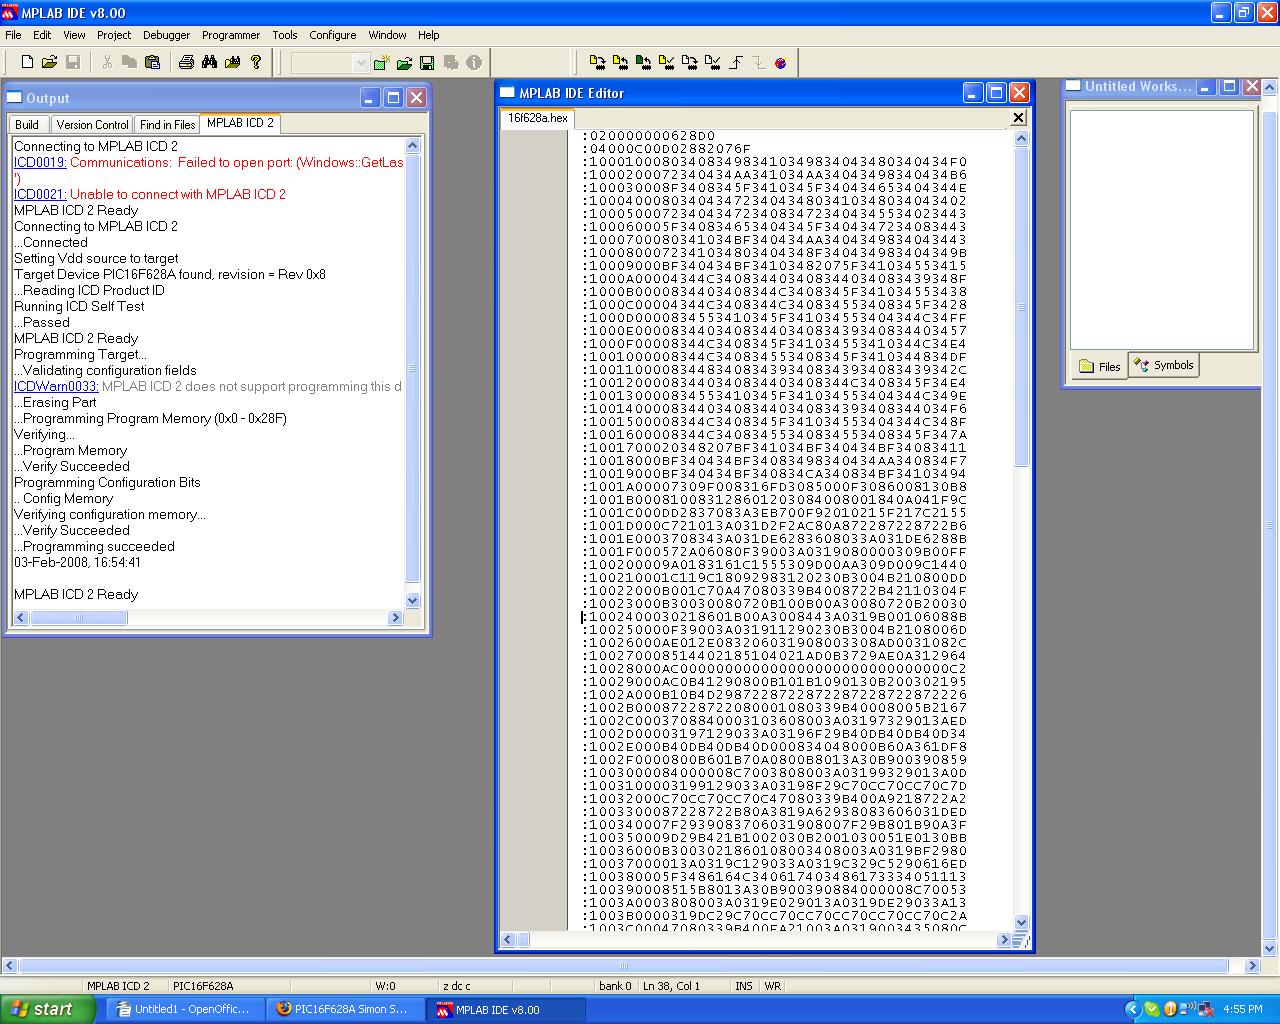Open the Project menu
Image resolution: width=1280 pixels, height=1024 pixels.
point(114,35)
